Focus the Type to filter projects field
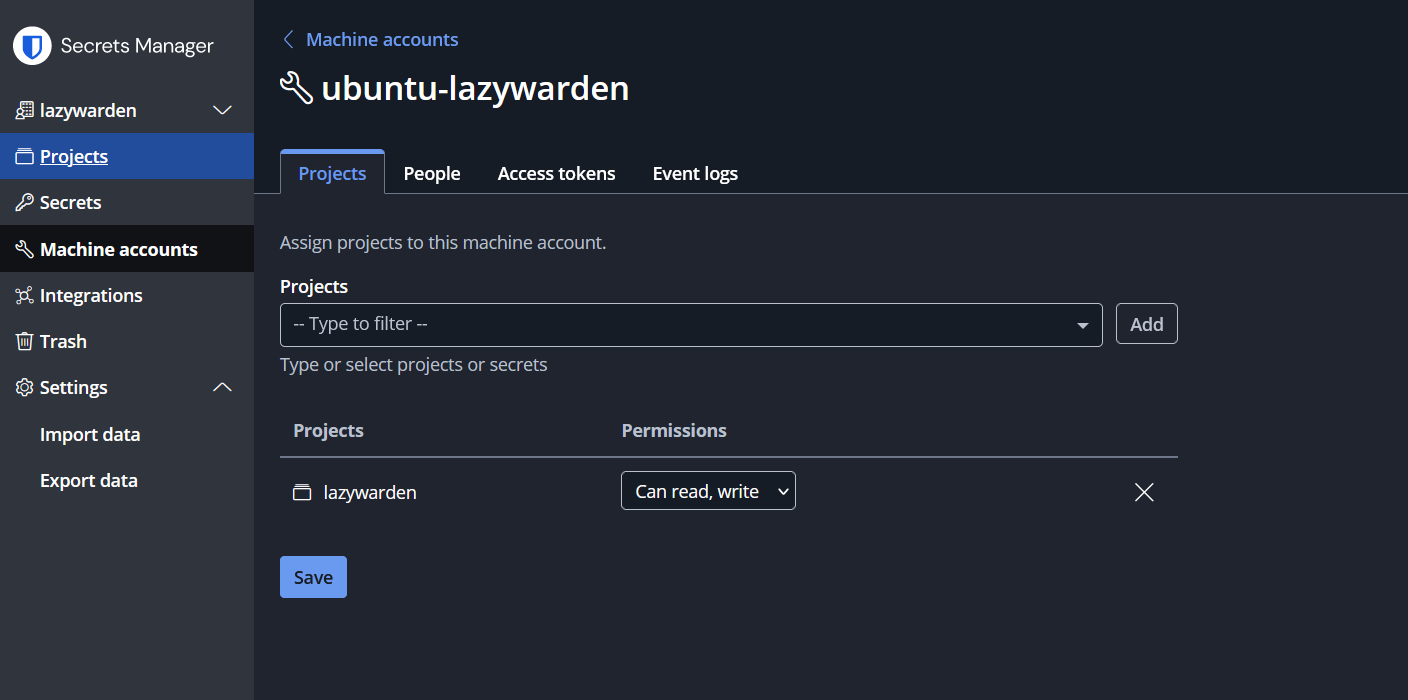The image size is (1408, 700). (691, 325)
